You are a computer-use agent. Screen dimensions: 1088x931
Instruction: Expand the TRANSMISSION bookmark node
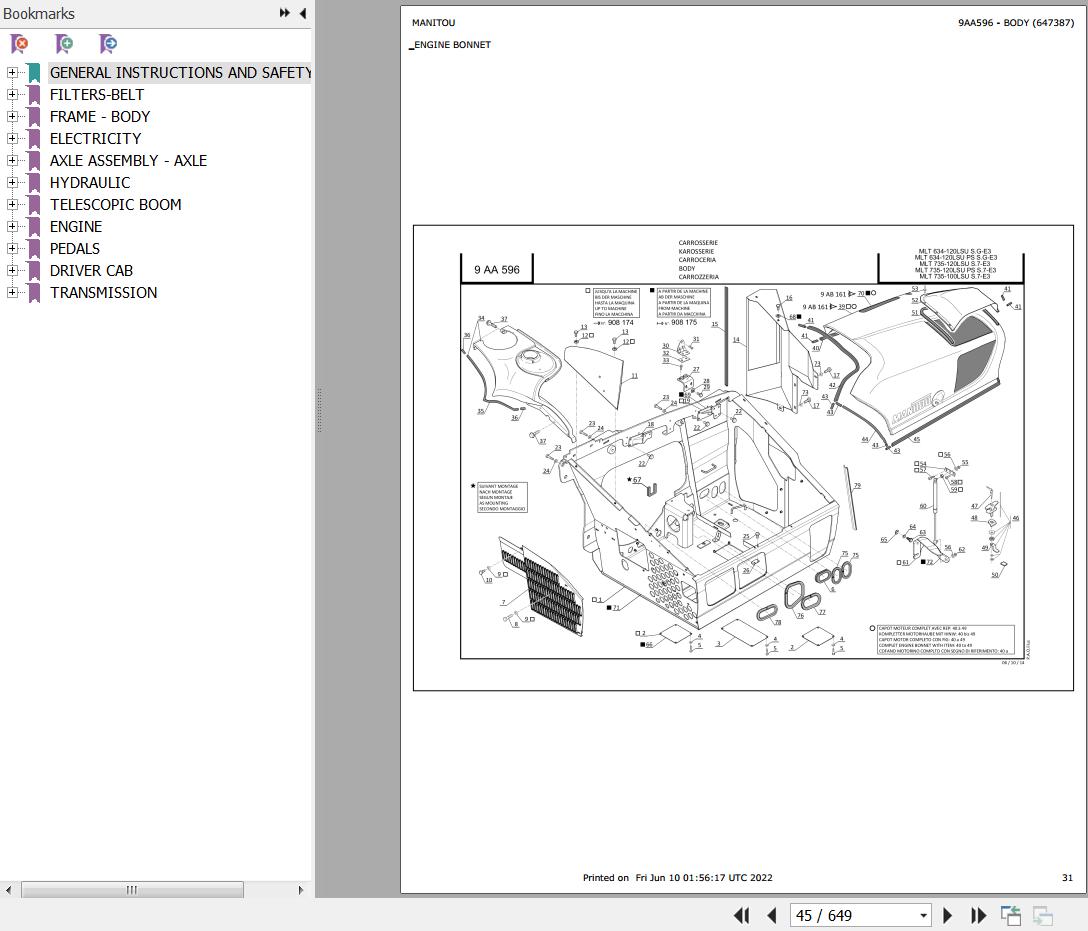[x=12, y=293]
